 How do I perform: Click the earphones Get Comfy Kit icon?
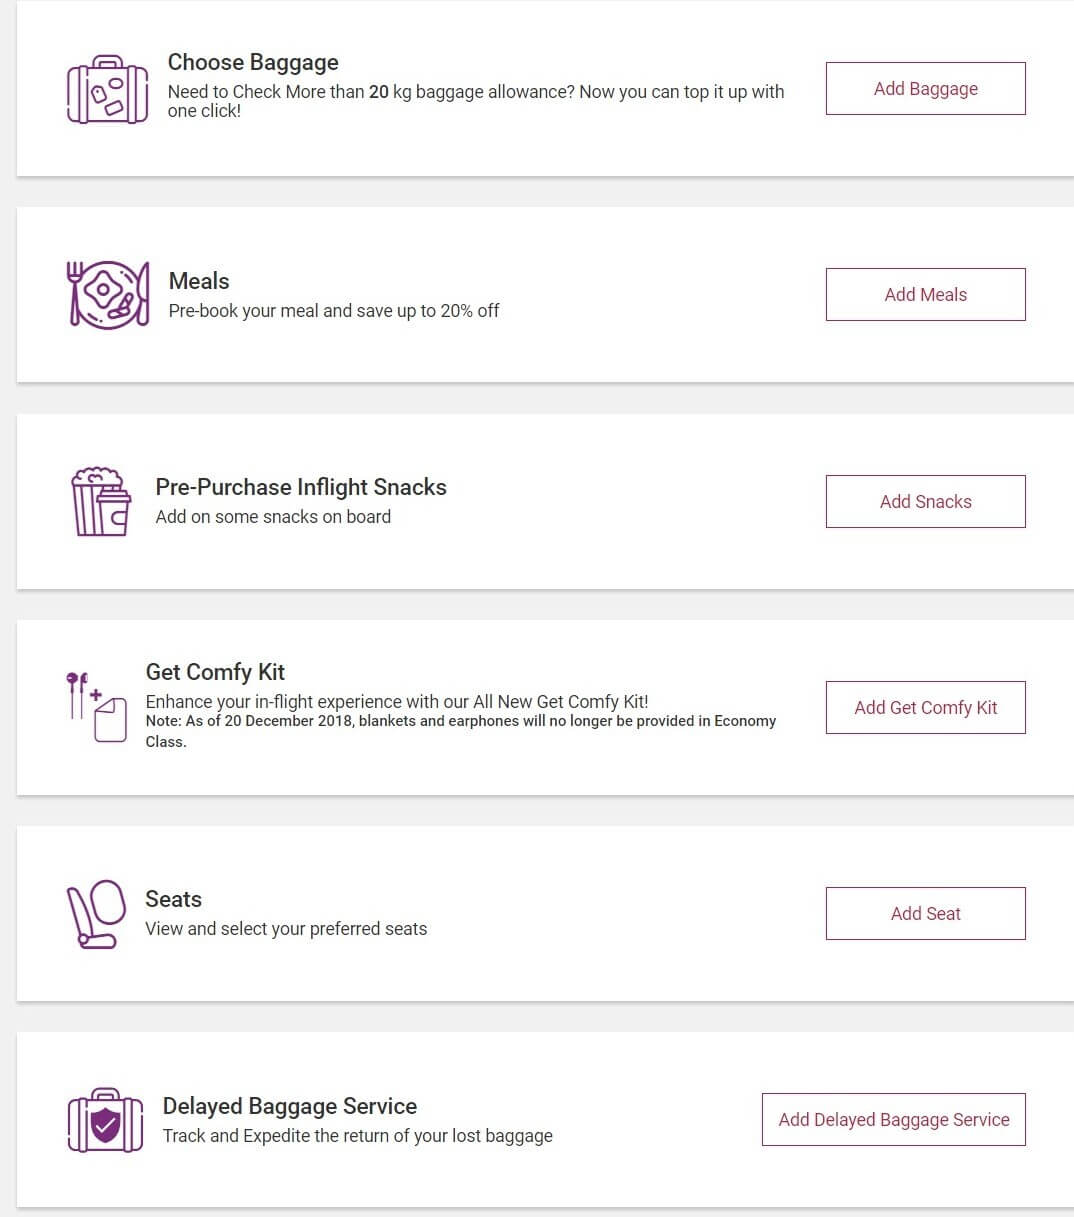pos(96,707)
